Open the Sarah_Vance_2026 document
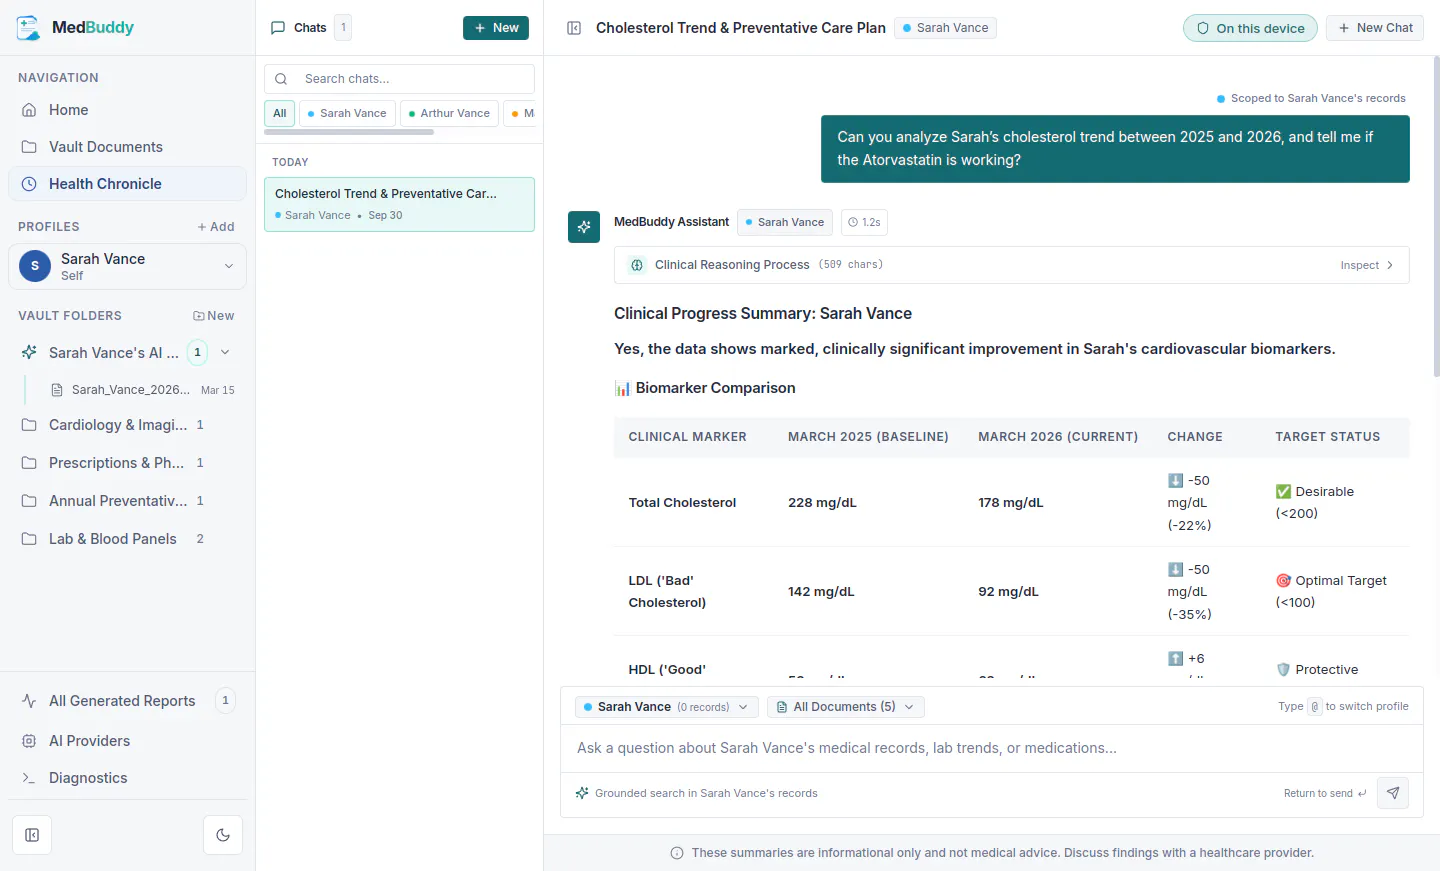This screenshot has height=871, width=1440. coord(142,390)
